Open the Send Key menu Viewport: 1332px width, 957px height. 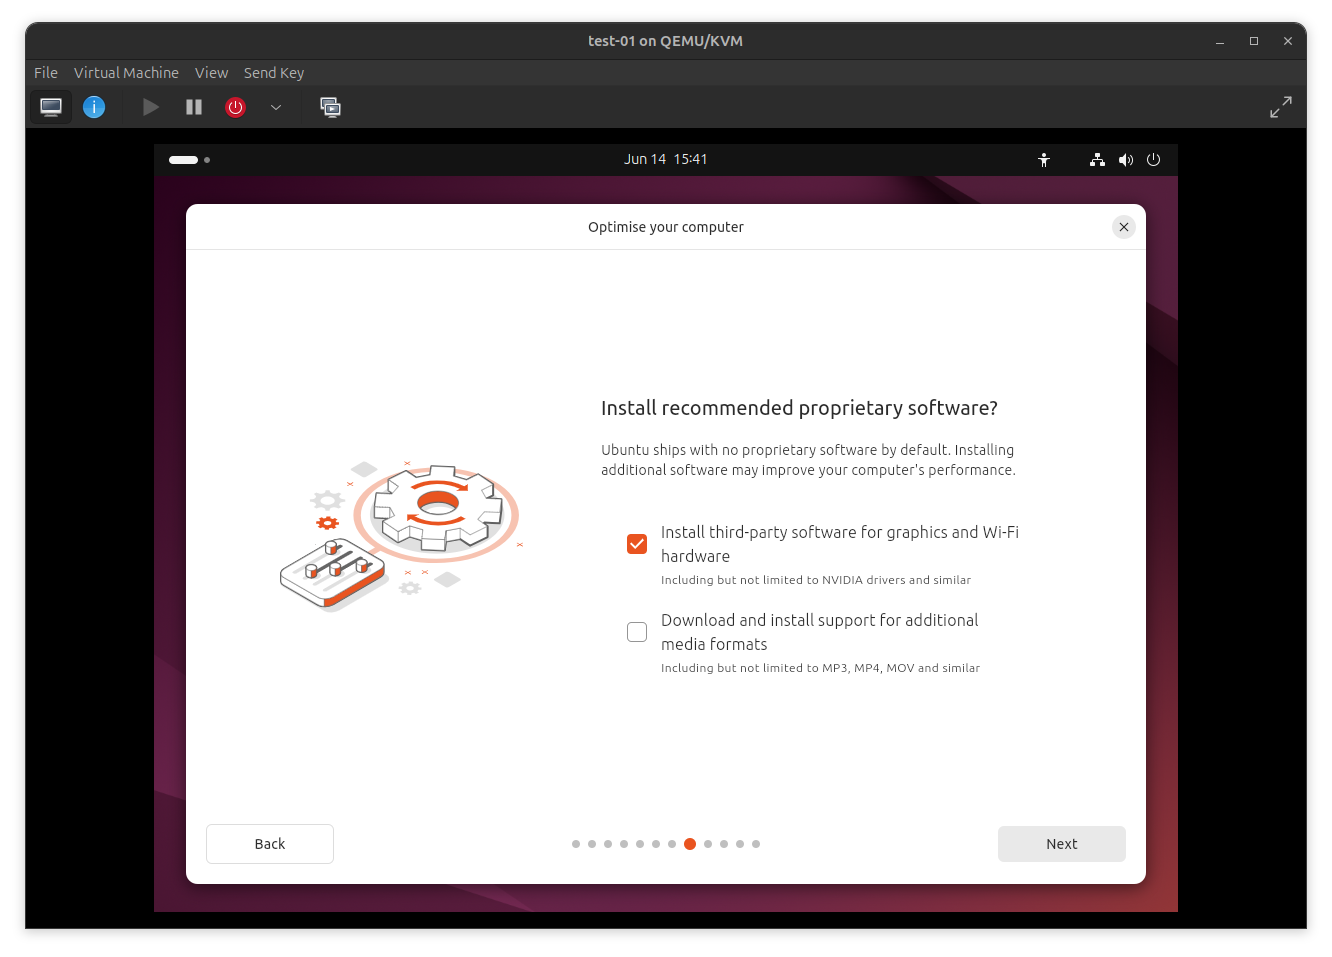(x=274, y=72)
